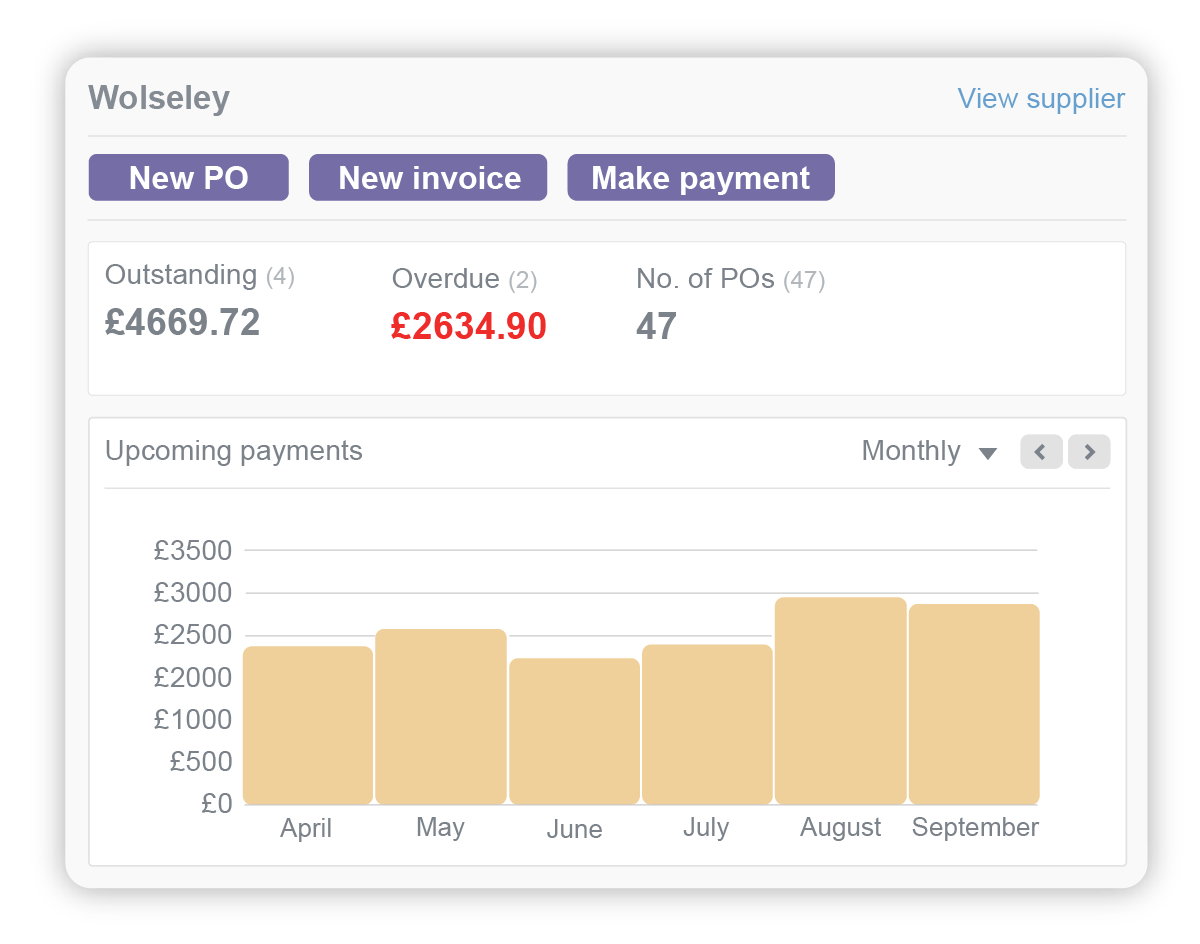
Task: Click the Outstanding (4) label
Action: click(x=199, y=275)
